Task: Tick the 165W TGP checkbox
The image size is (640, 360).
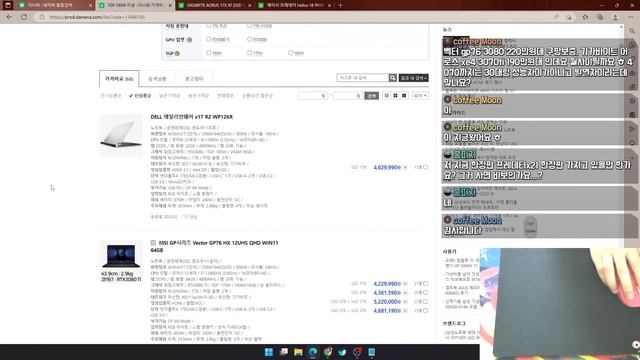Action: coord(209,53)
